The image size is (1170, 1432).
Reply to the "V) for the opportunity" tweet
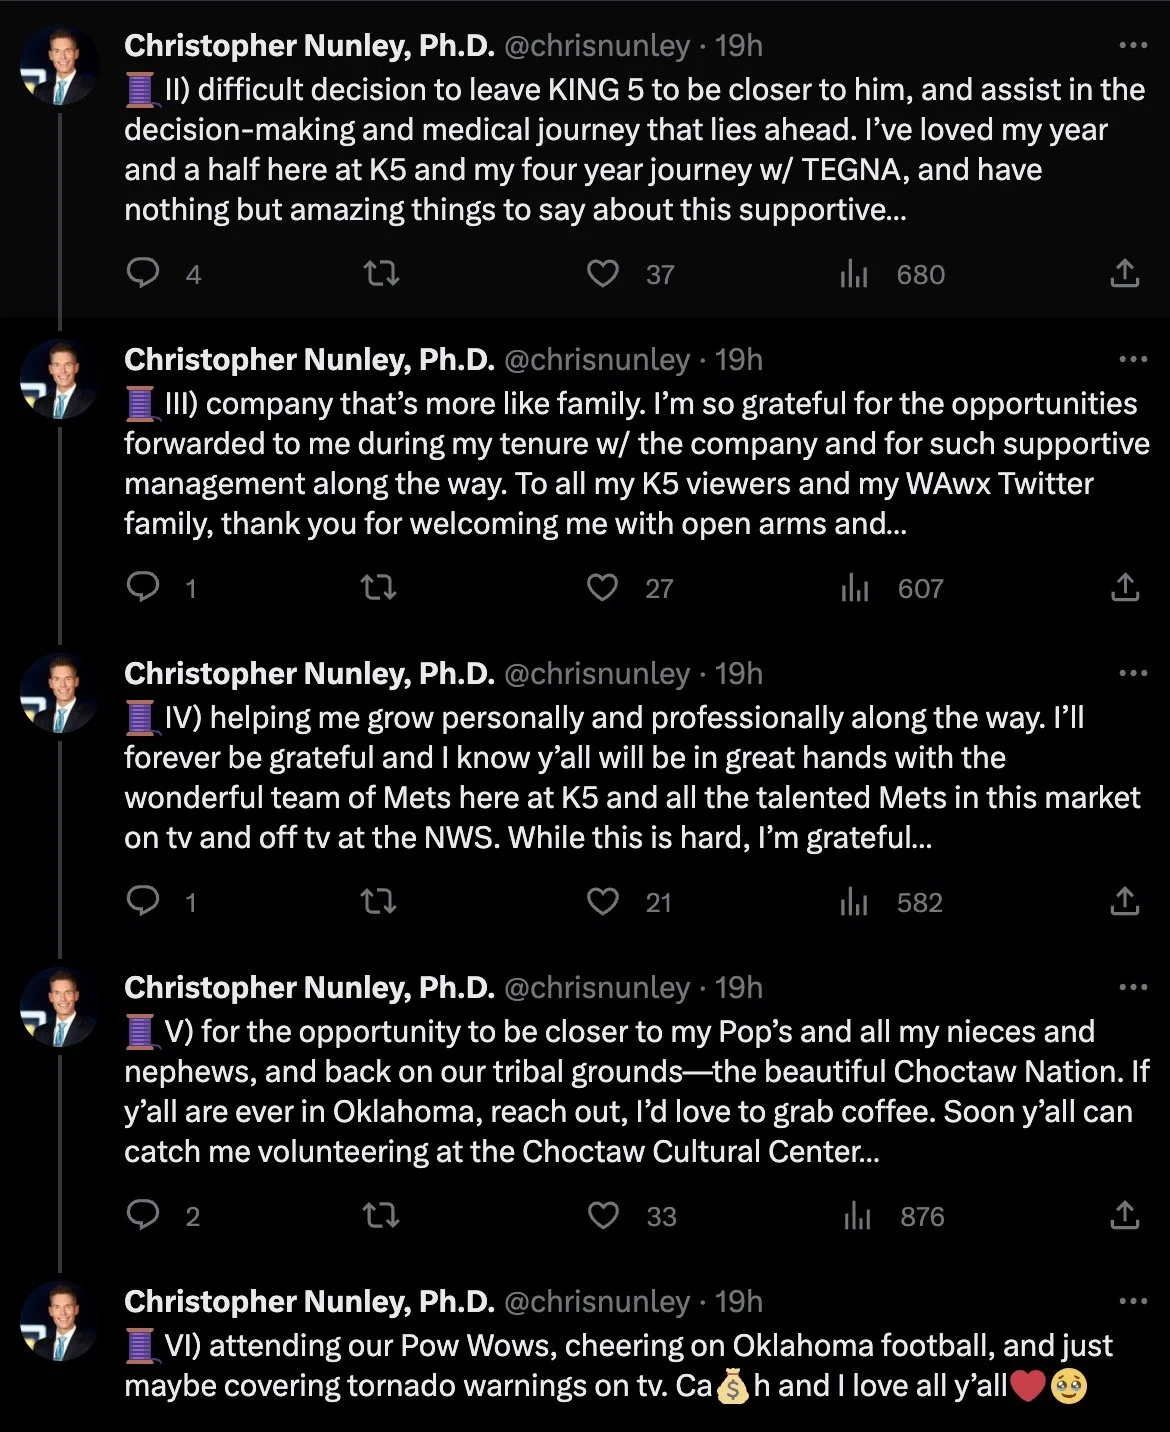(x=143, y=1215)
